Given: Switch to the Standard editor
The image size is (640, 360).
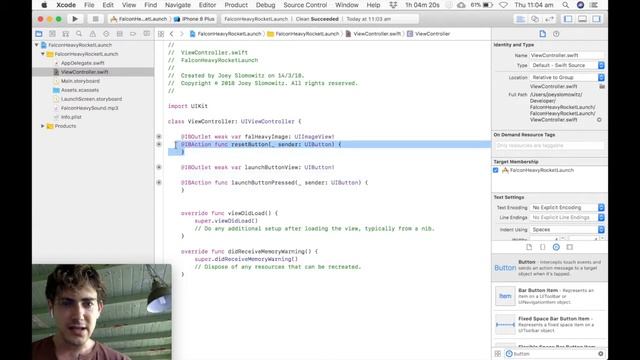Looking at the screenshot, I should [x=520, y=19].
